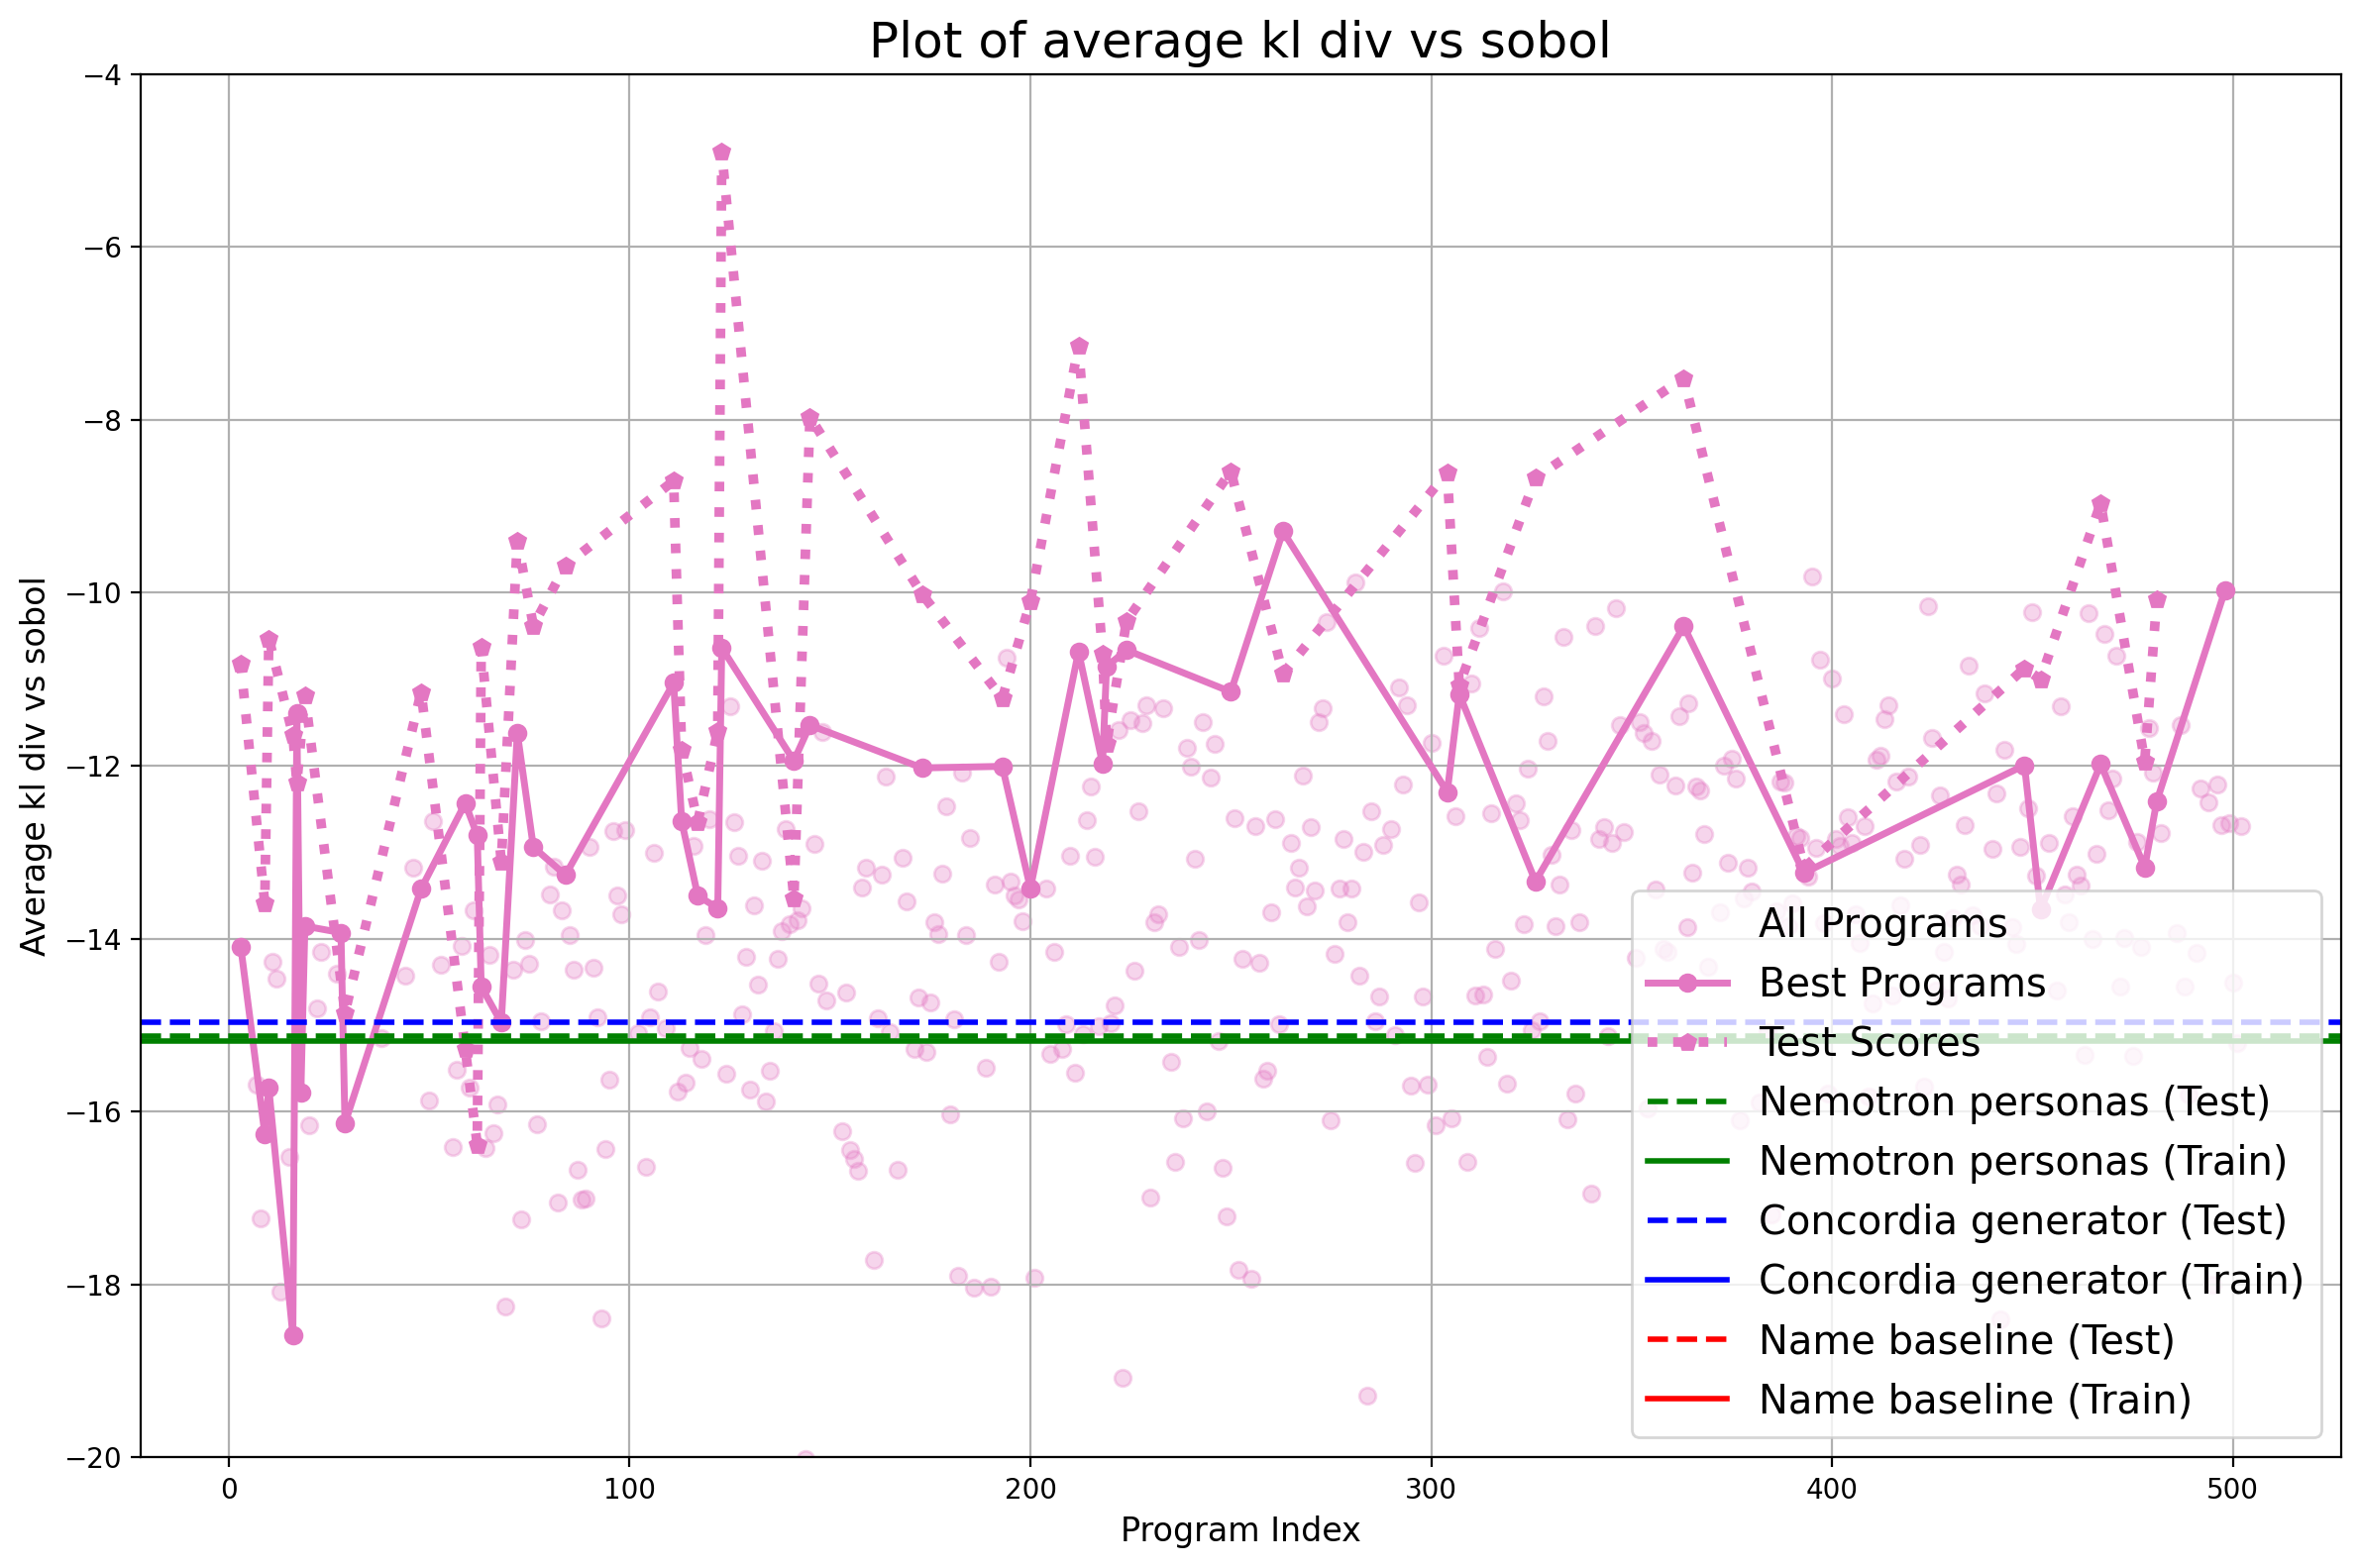The height and width of the screenshot is (1568, 2360).
Task: Click the green dashed Nemotron personas (Test) legend swatch
Action: click(1687, 1102)
